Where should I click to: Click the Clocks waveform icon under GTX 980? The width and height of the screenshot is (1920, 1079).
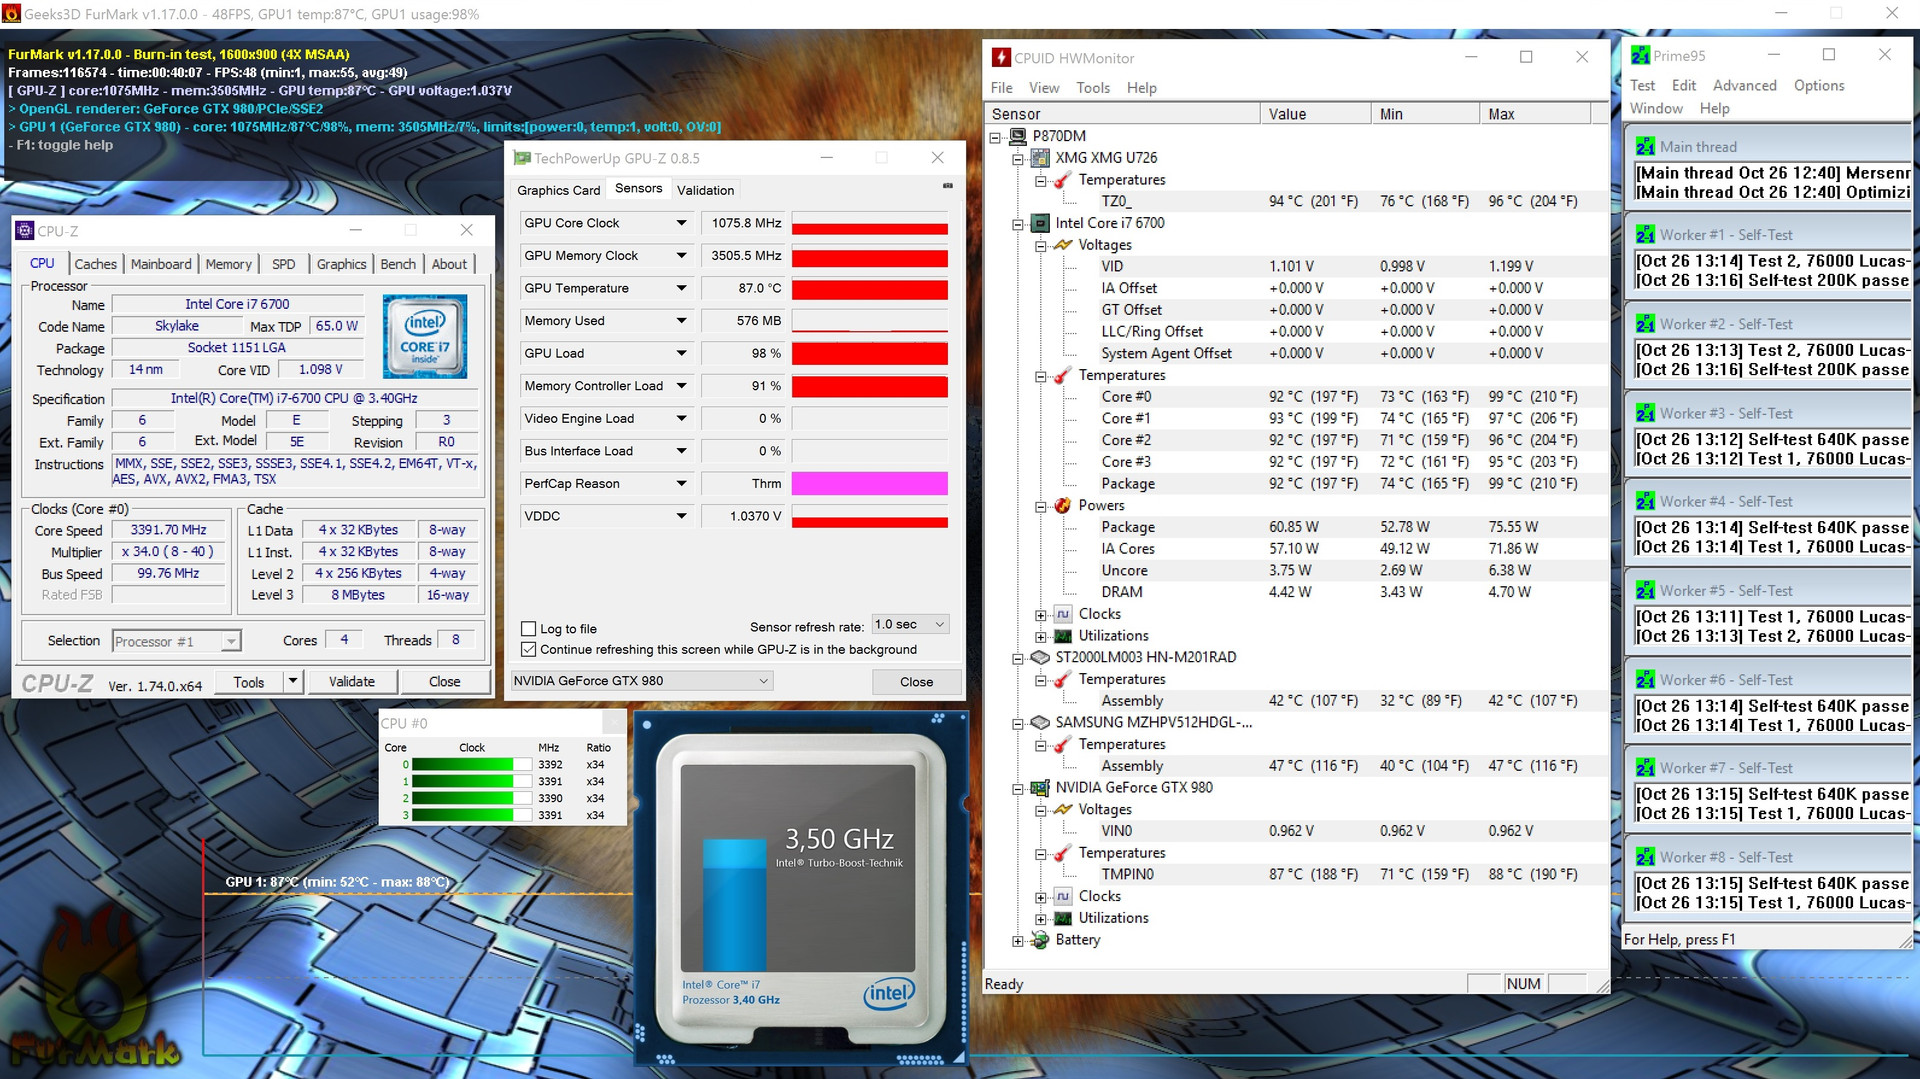(x=1063, y=896)
